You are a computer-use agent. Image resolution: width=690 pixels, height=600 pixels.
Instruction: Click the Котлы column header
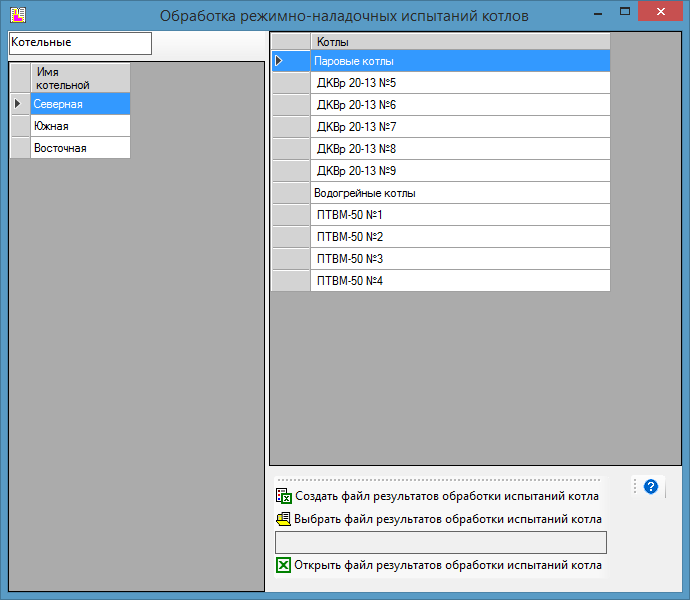pyautogui.click(x=460, y=42)
